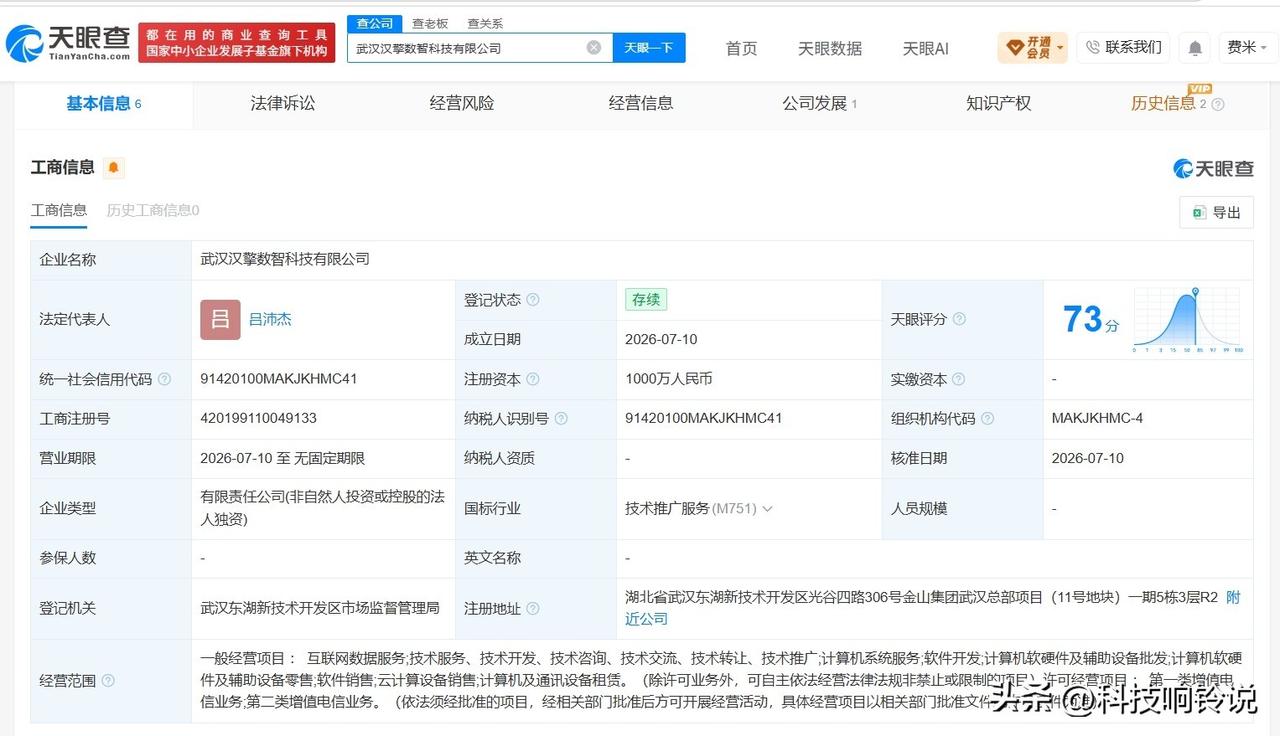Click help icon next to 统一社会信用代码
Image resolution: width=1280 pixels, height=736 pixels.
[164, 379]
